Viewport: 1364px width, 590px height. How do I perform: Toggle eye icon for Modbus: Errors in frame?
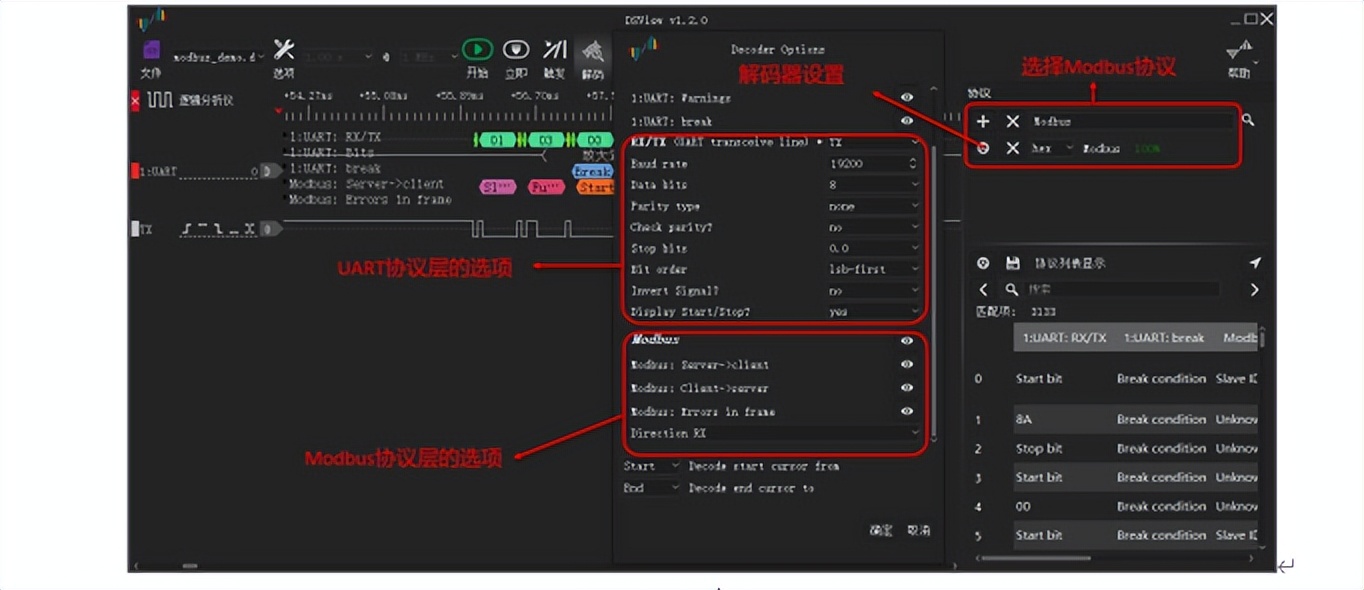pyautogui.click(x=907, y=411)
